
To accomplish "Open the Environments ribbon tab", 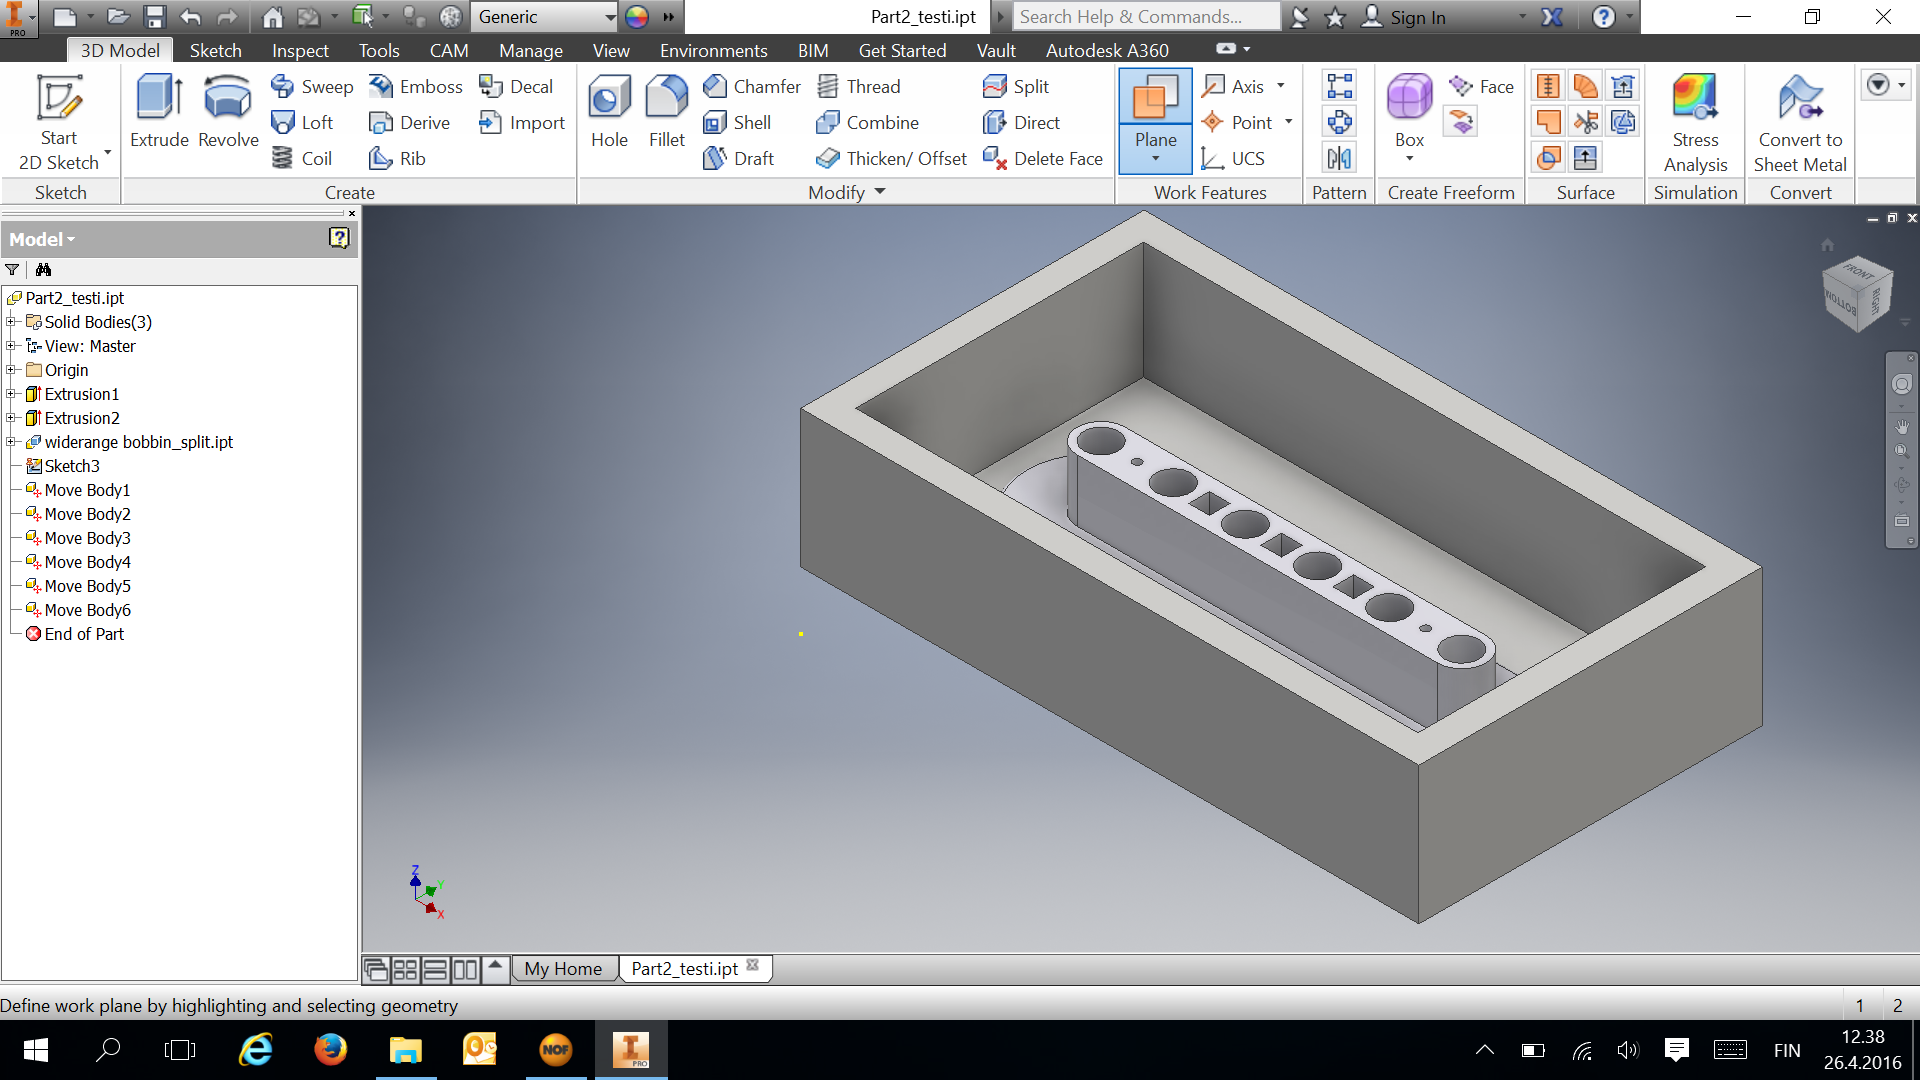I will (713, 50).
